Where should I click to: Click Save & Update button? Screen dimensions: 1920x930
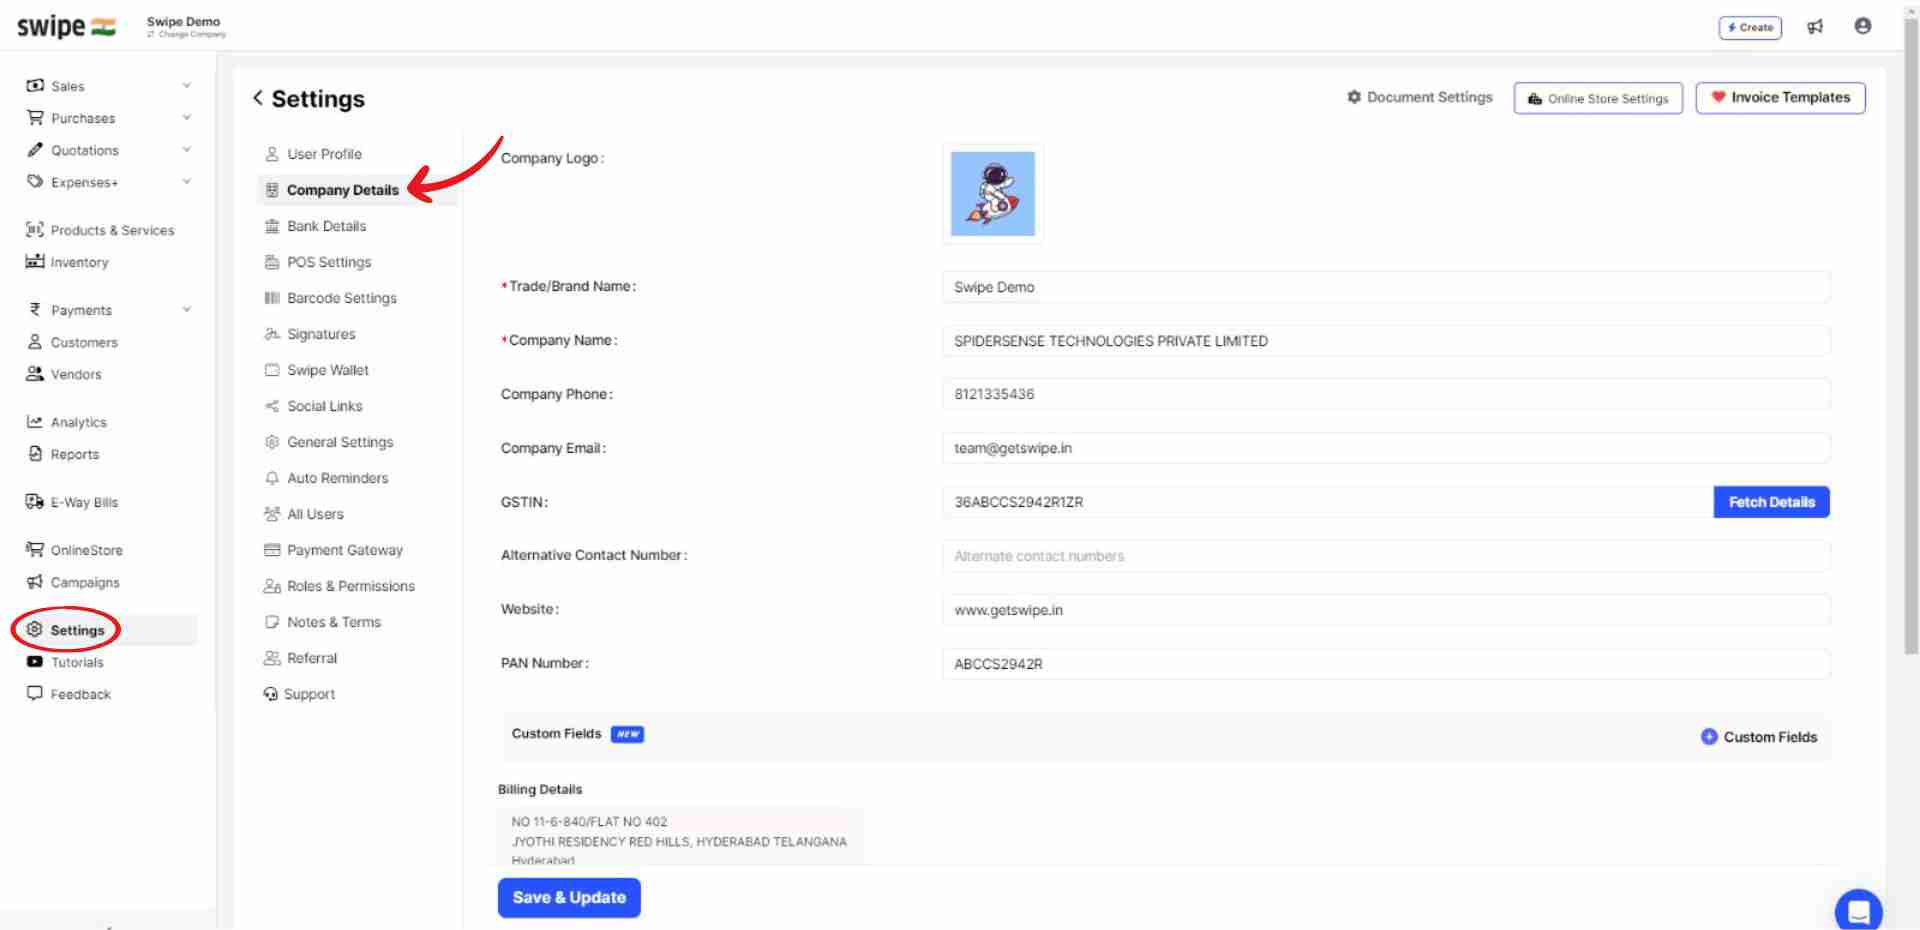tap(569, 897)
